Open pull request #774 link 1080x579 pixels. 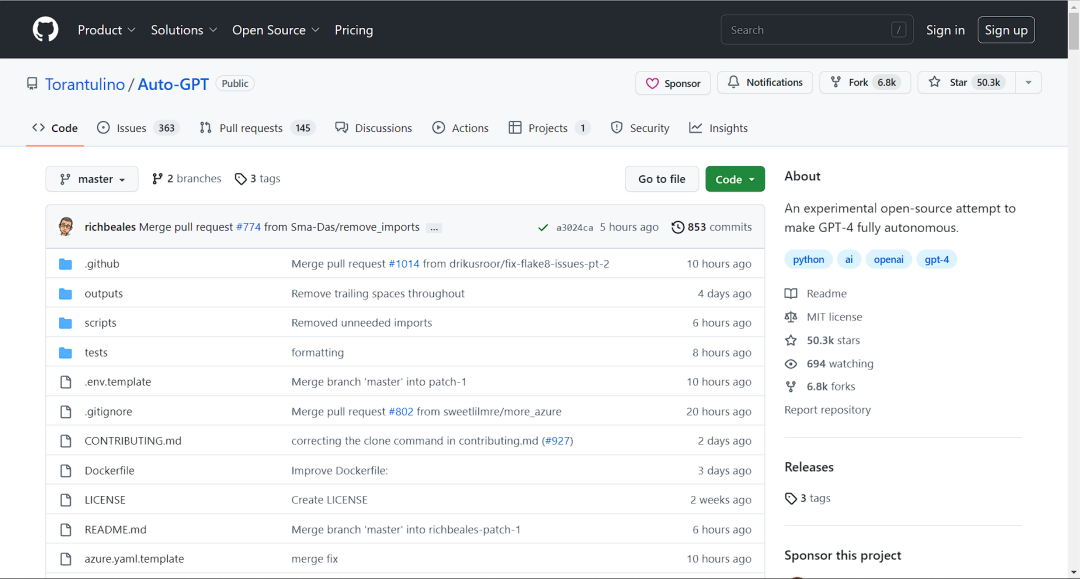[248, 227]
